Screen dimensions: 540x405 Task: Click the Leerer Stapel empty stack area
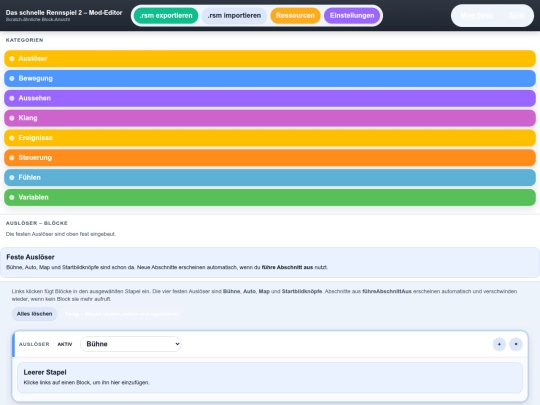270,377
